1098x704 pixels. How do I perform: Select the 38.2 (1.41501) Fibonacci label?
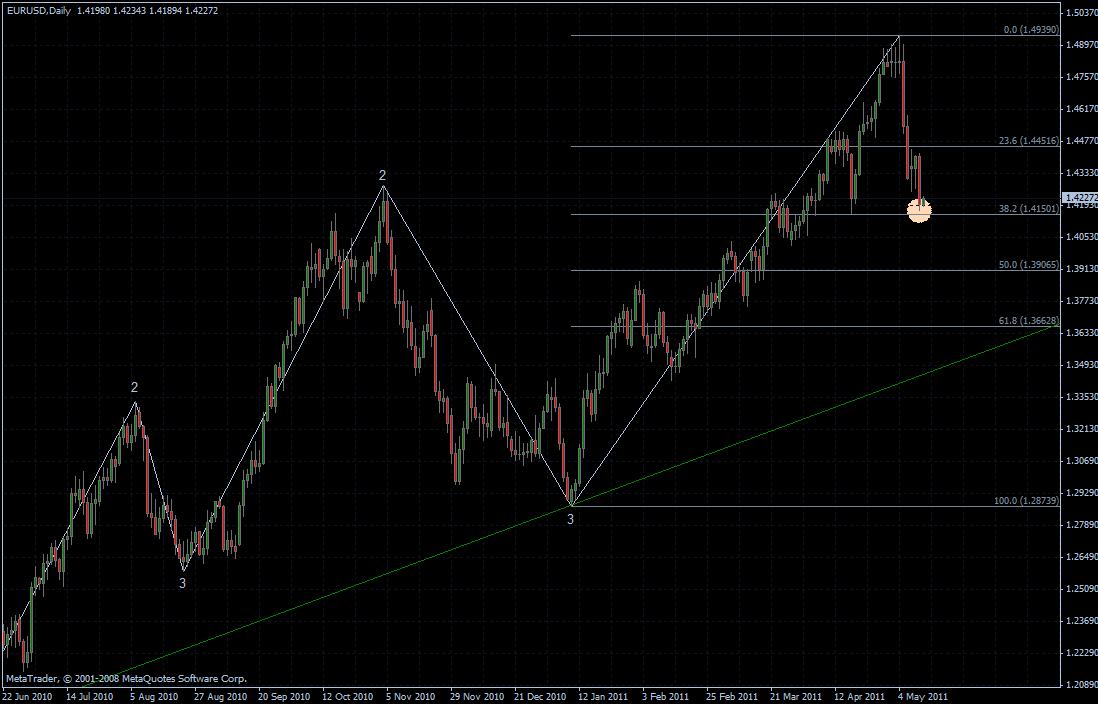tap(1029, 209)
